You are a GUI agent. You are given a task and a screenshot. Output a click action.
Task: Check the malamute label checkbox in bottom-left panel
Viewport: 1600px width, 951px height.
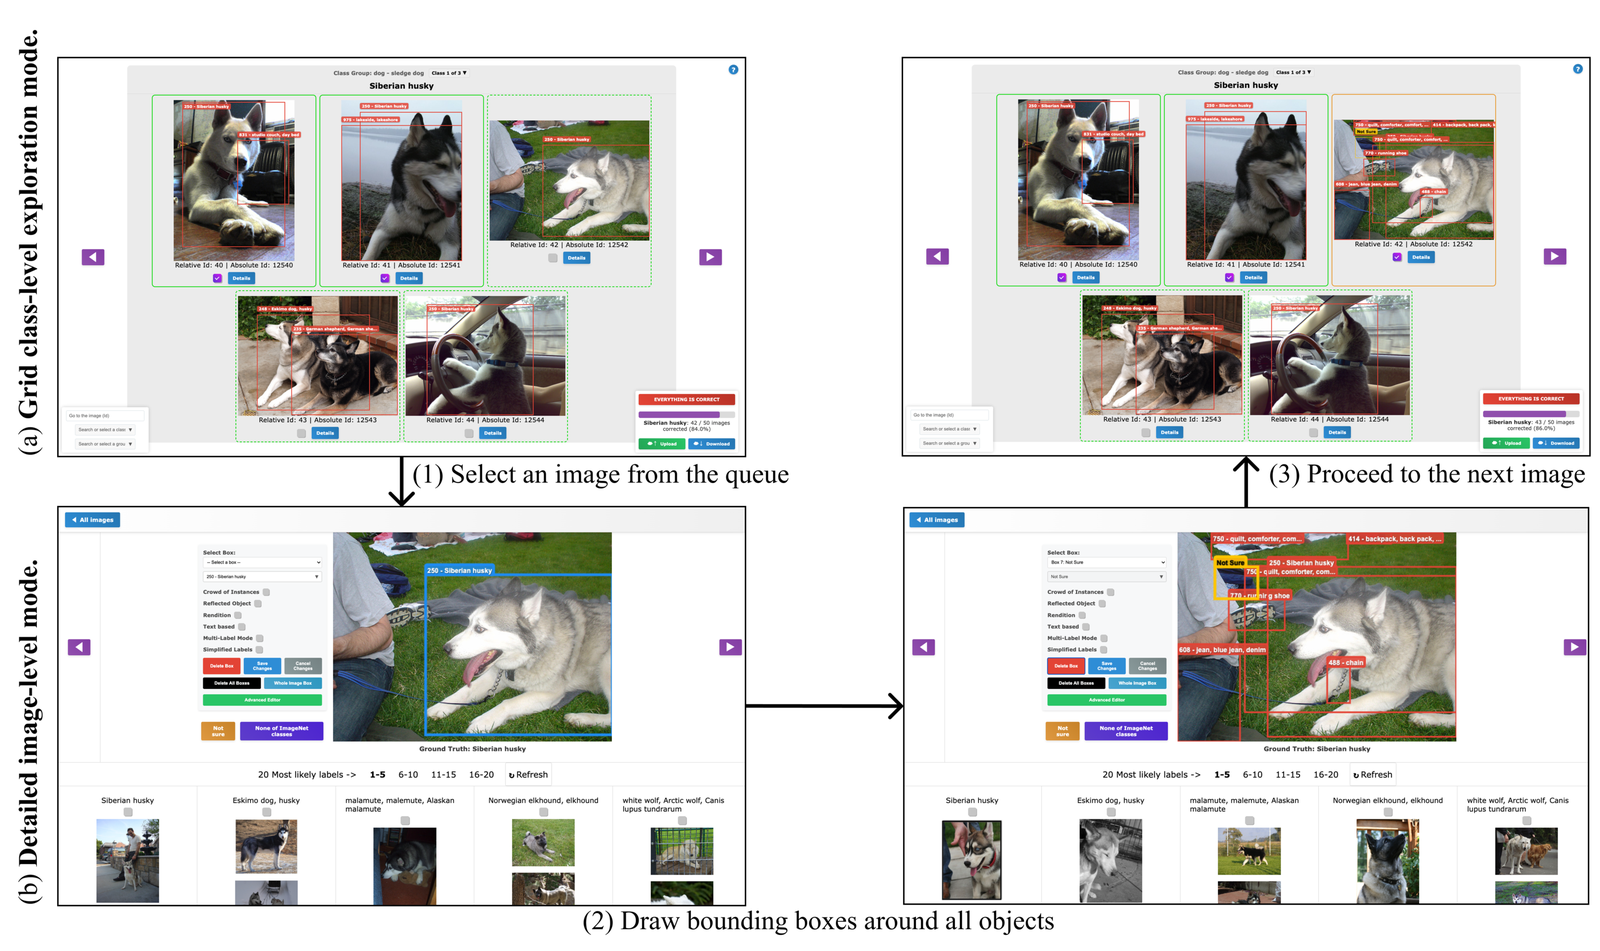point(405,820)
